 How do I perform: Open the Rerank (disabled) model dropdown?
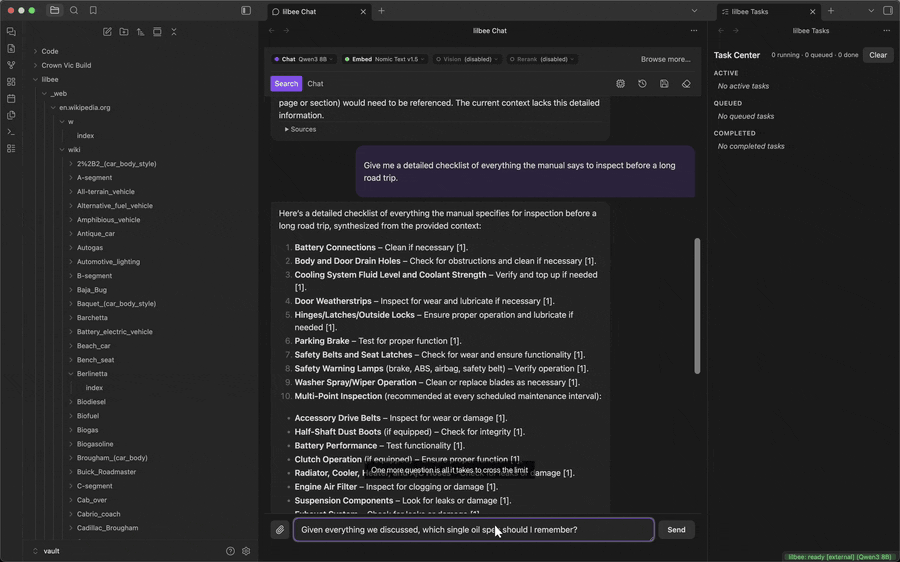point(541,59)
